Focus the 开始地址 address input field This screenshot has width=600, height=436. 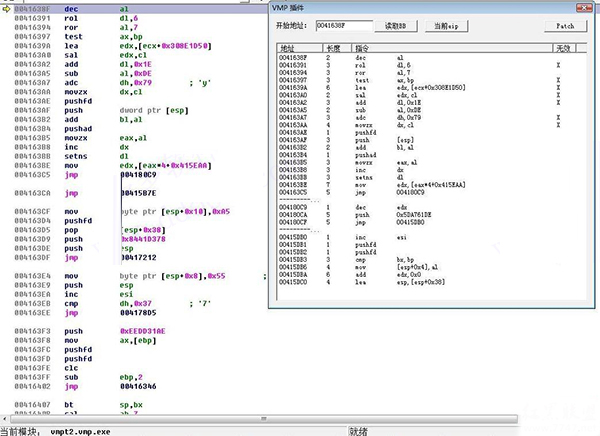[342, 25]
